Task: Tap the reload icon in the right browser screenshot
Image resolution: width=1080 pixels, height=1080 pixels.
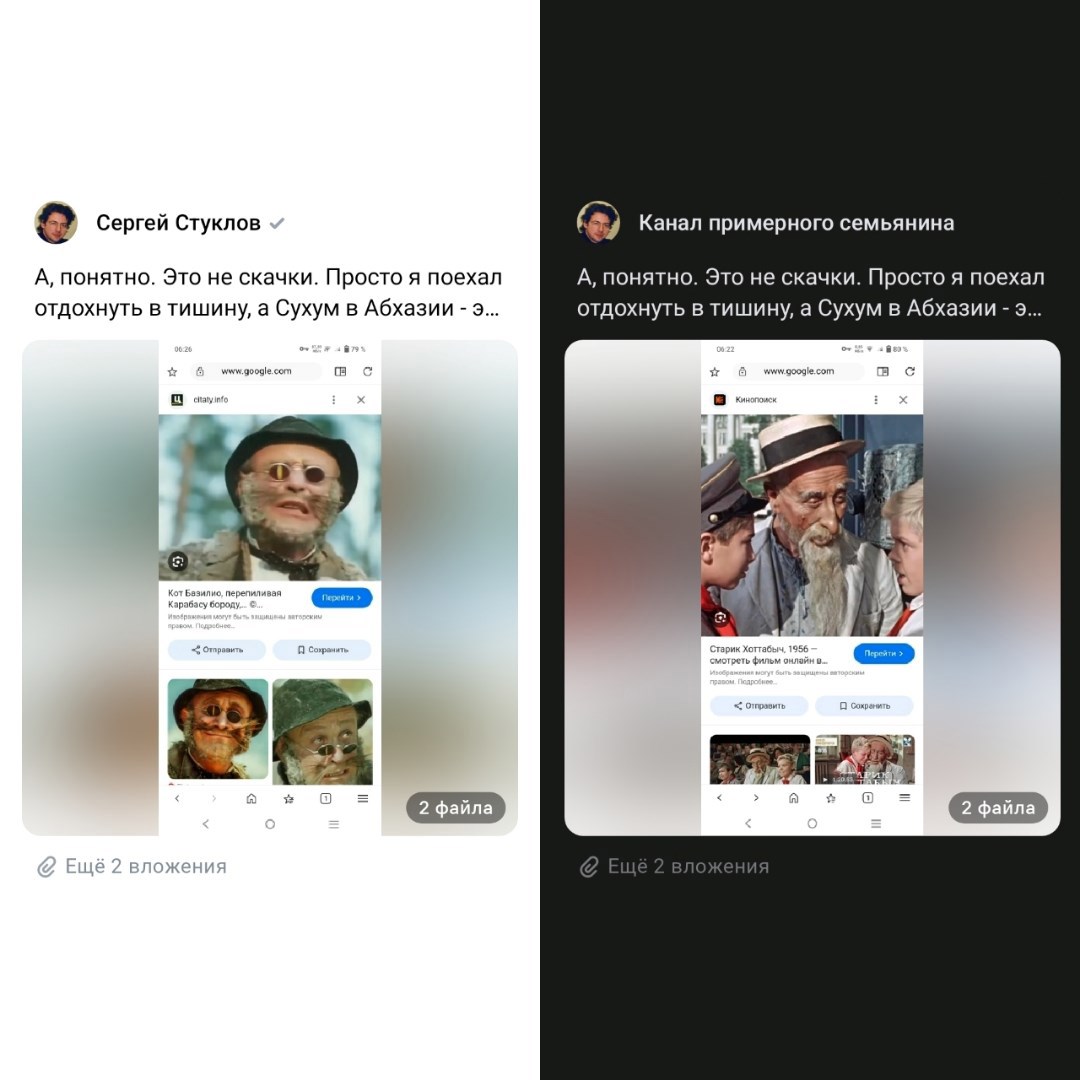Action: [910, 371]
